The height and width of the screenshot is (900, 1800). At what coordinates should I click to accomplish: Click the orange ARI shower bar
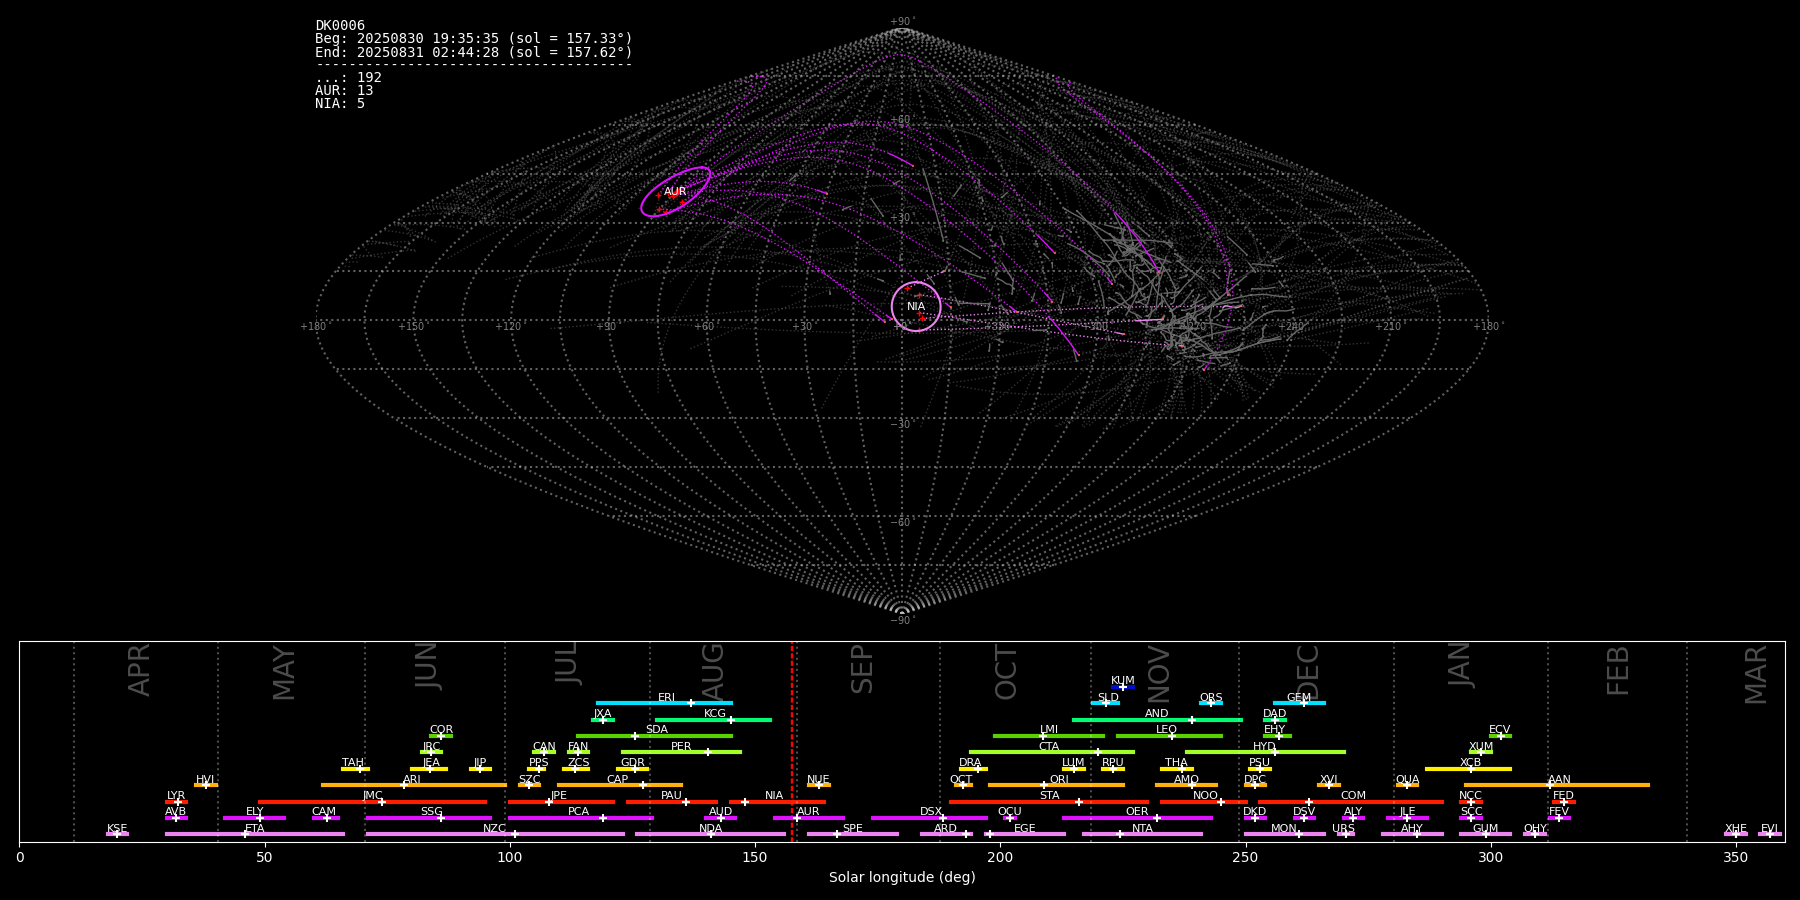414,785
